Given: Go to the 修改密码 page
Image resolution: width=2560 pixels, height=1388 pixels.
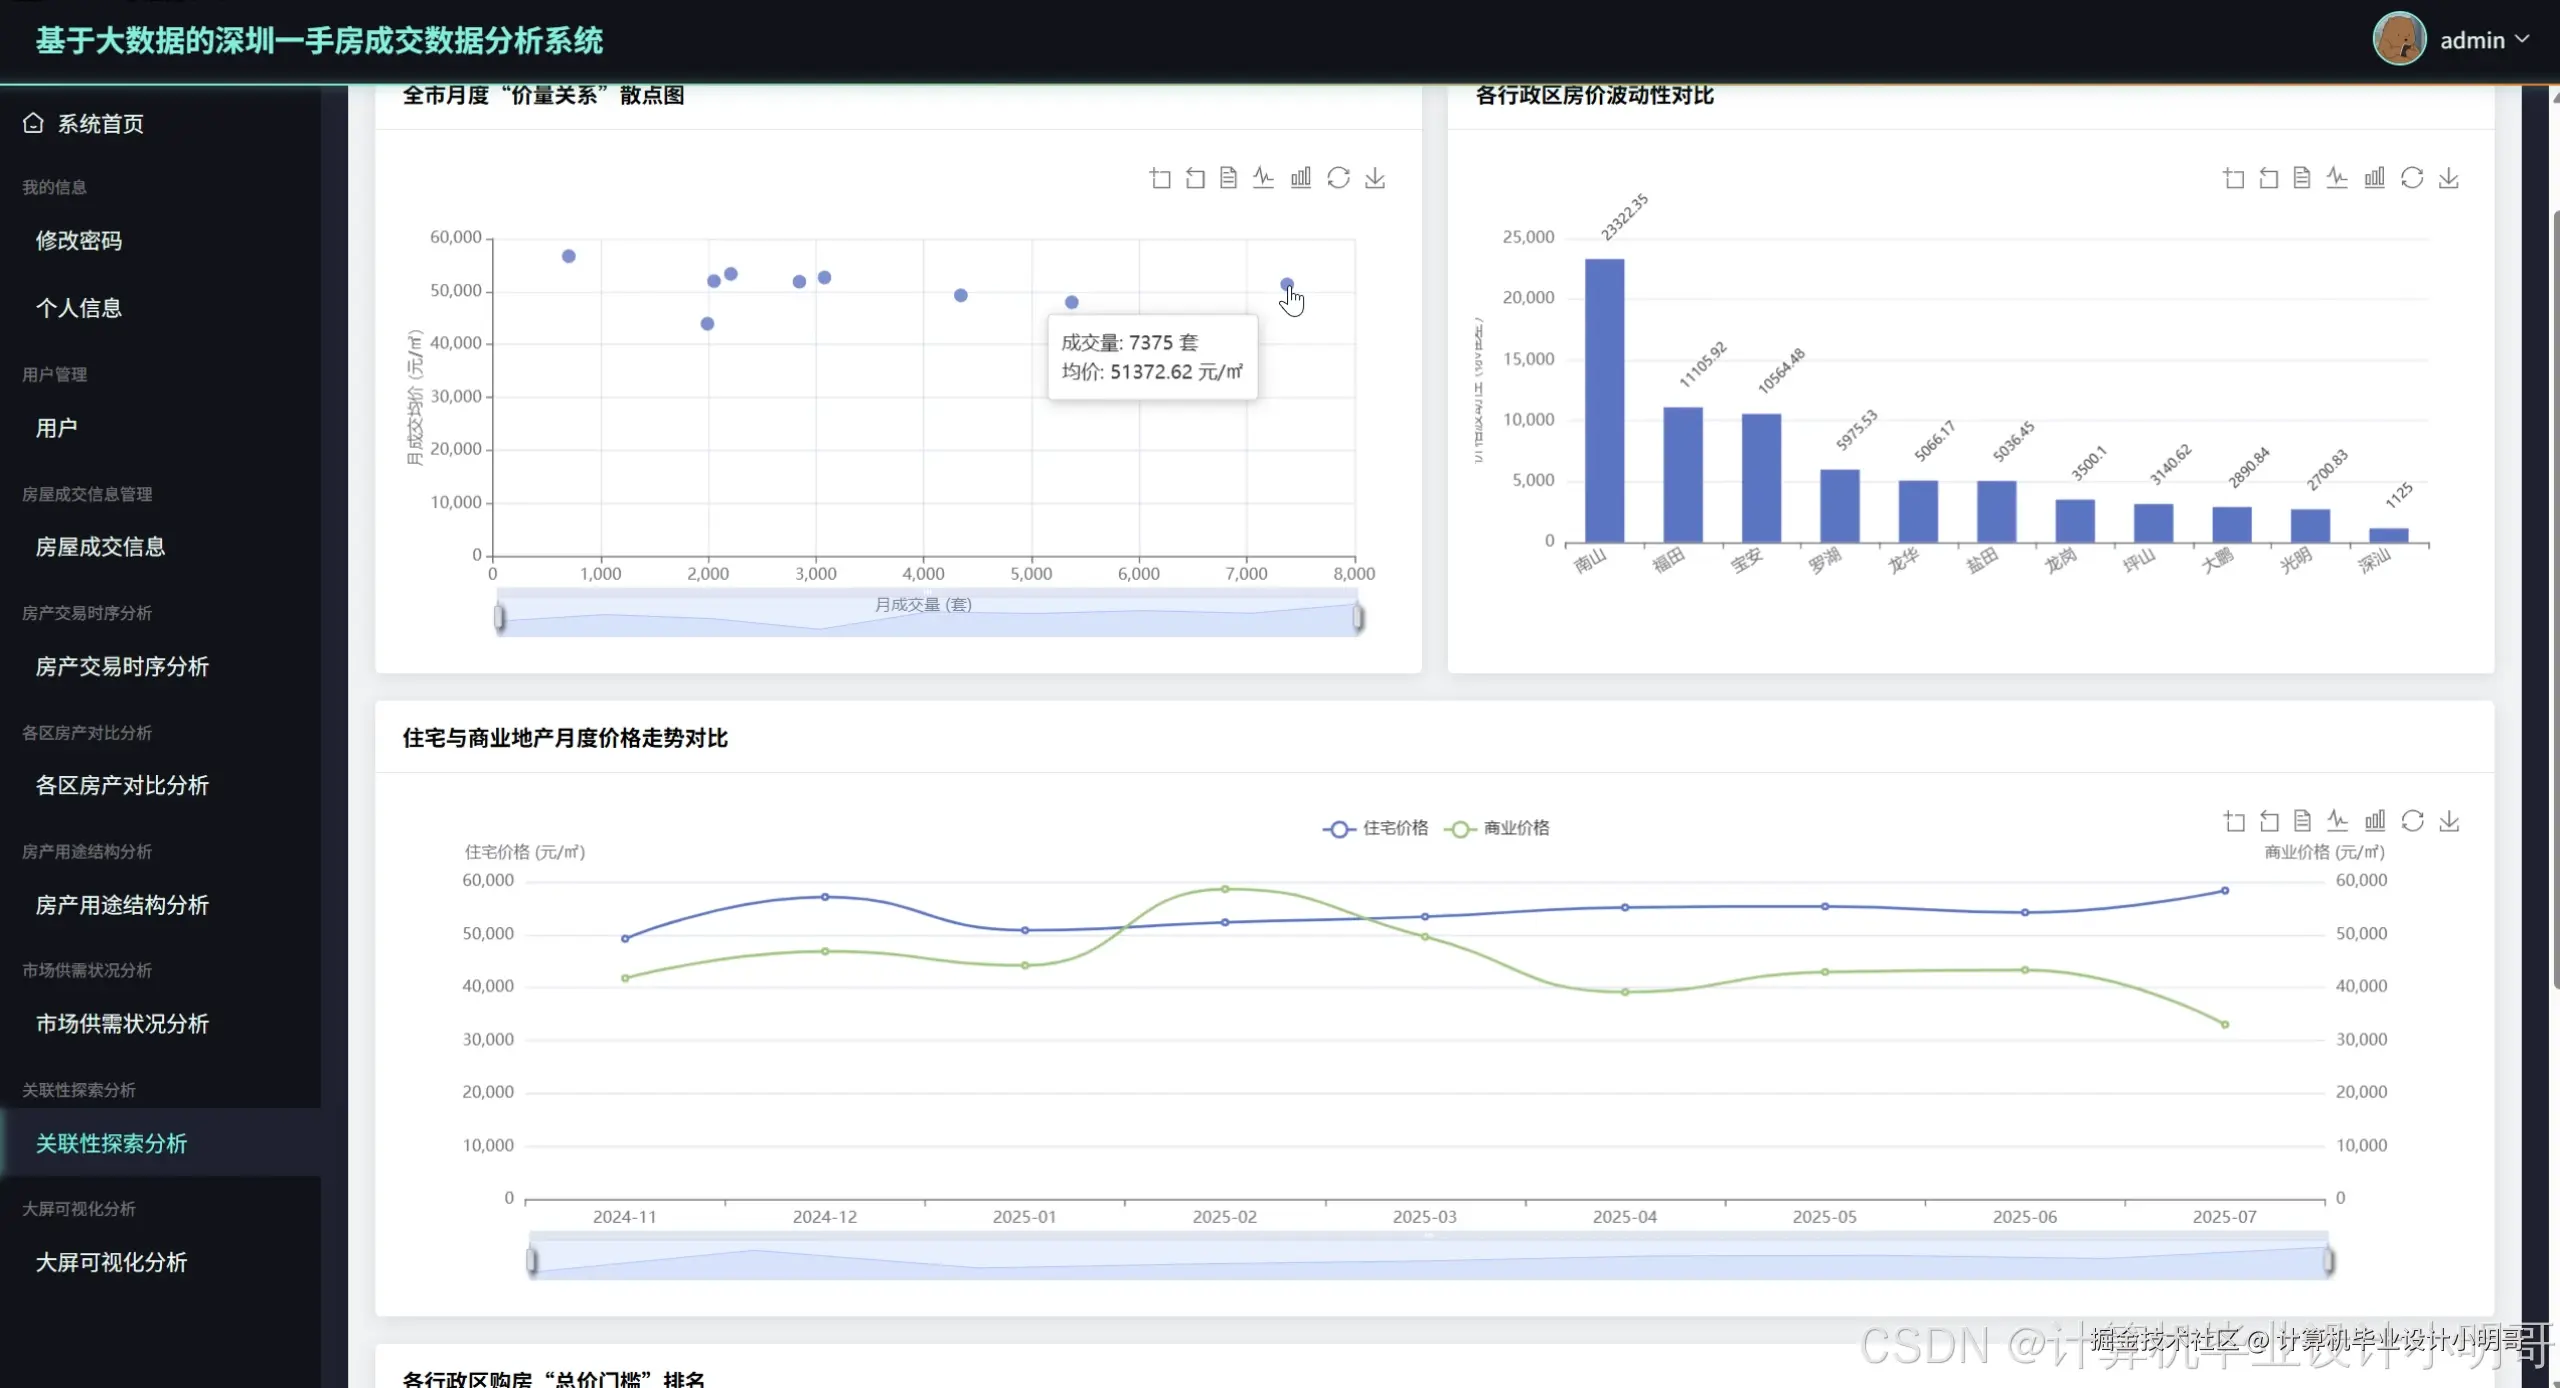Looking at the screenshot, I should 79,240.
